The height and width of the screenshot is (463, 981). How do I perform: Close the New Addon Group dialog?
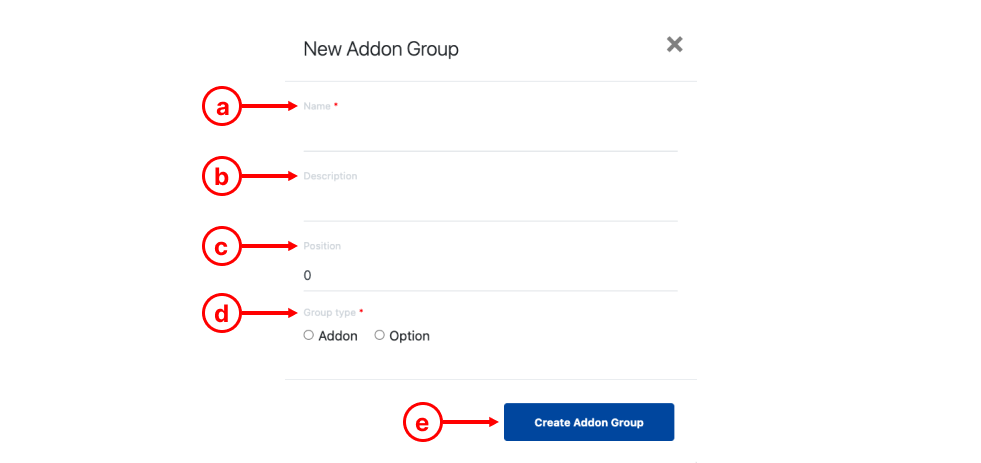click(x=674, y=44)
